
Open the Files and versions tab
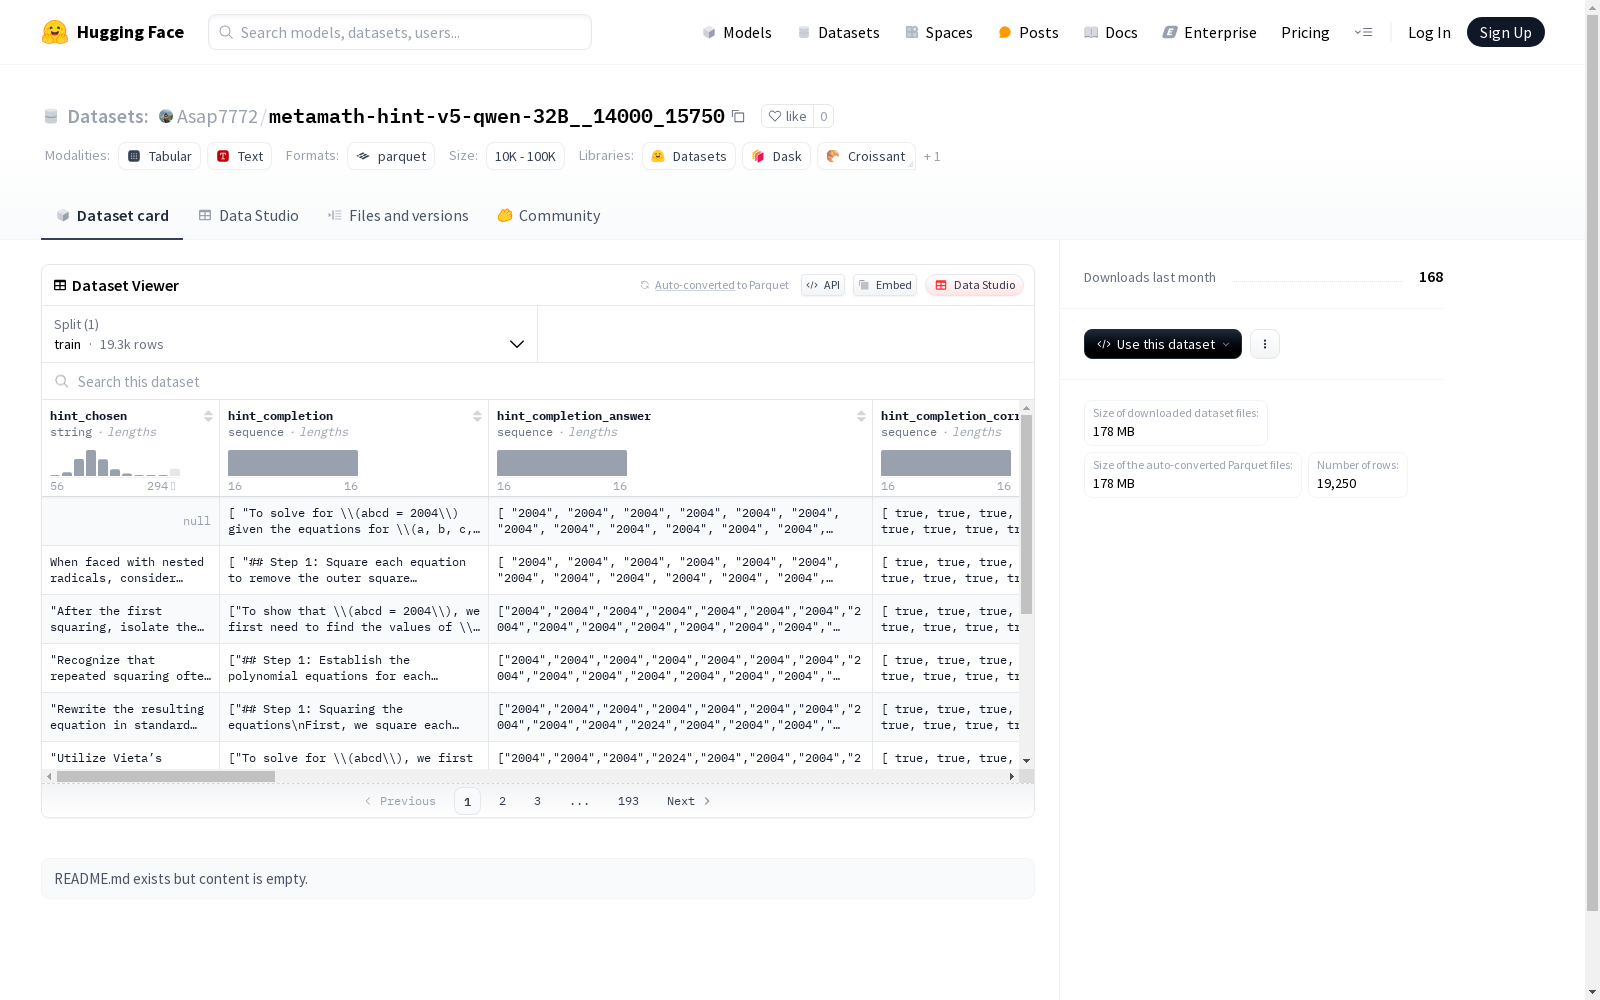click(398, 216)
